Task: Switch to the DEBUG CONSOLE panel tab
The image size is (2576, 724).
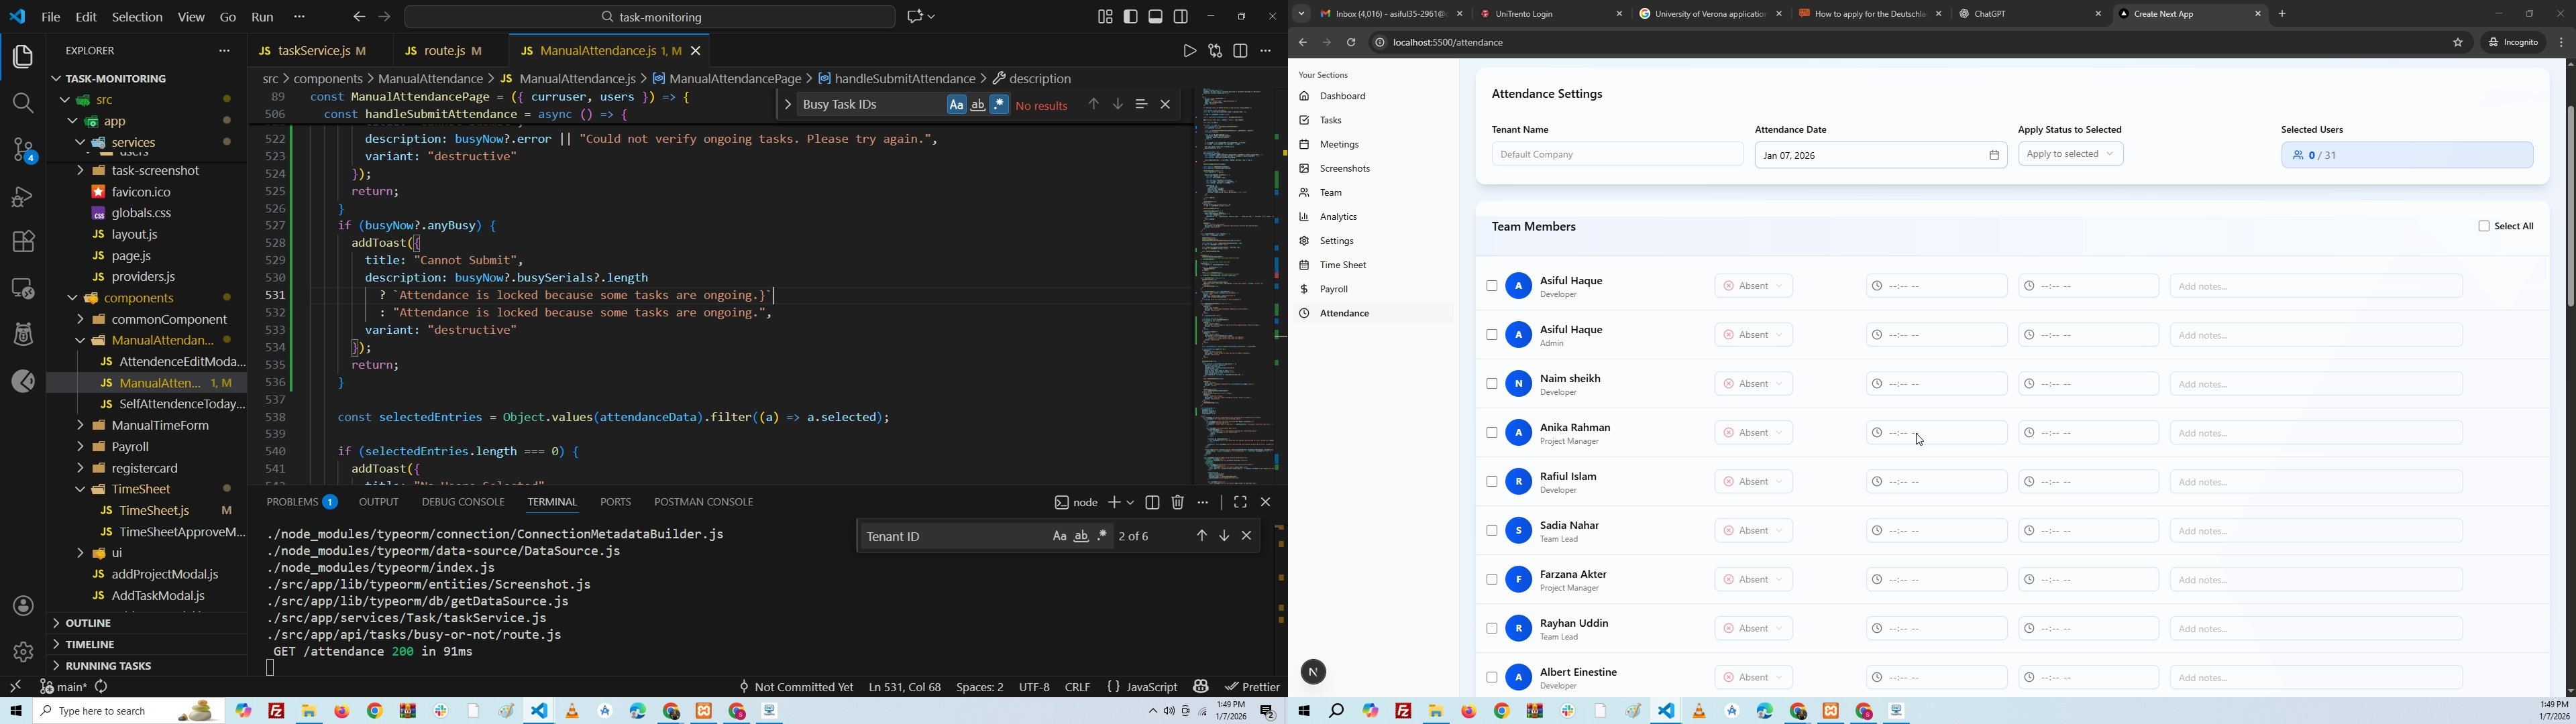Action: tap(462, 502)
